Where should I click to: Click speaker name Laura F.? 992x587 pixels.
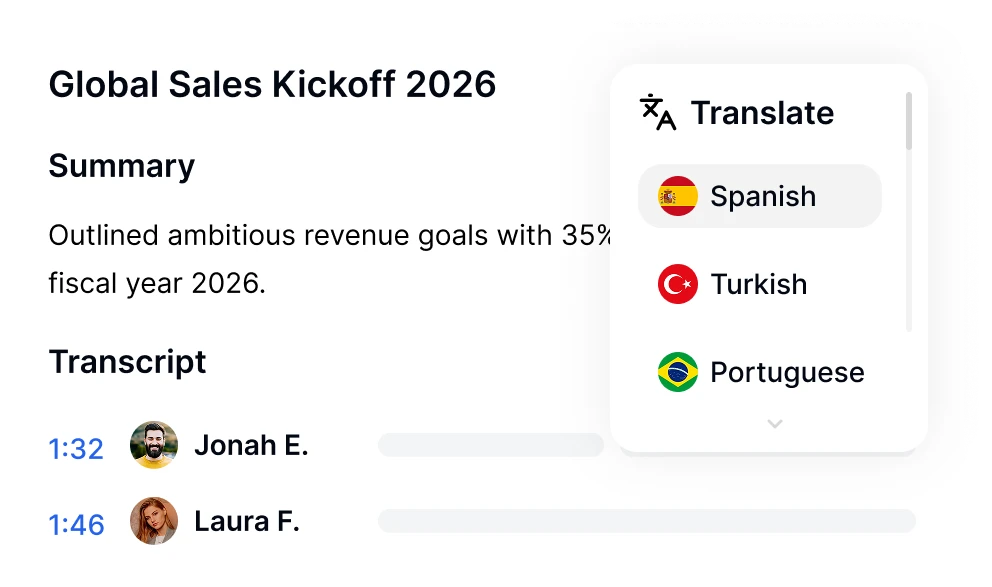coord(247,521)
